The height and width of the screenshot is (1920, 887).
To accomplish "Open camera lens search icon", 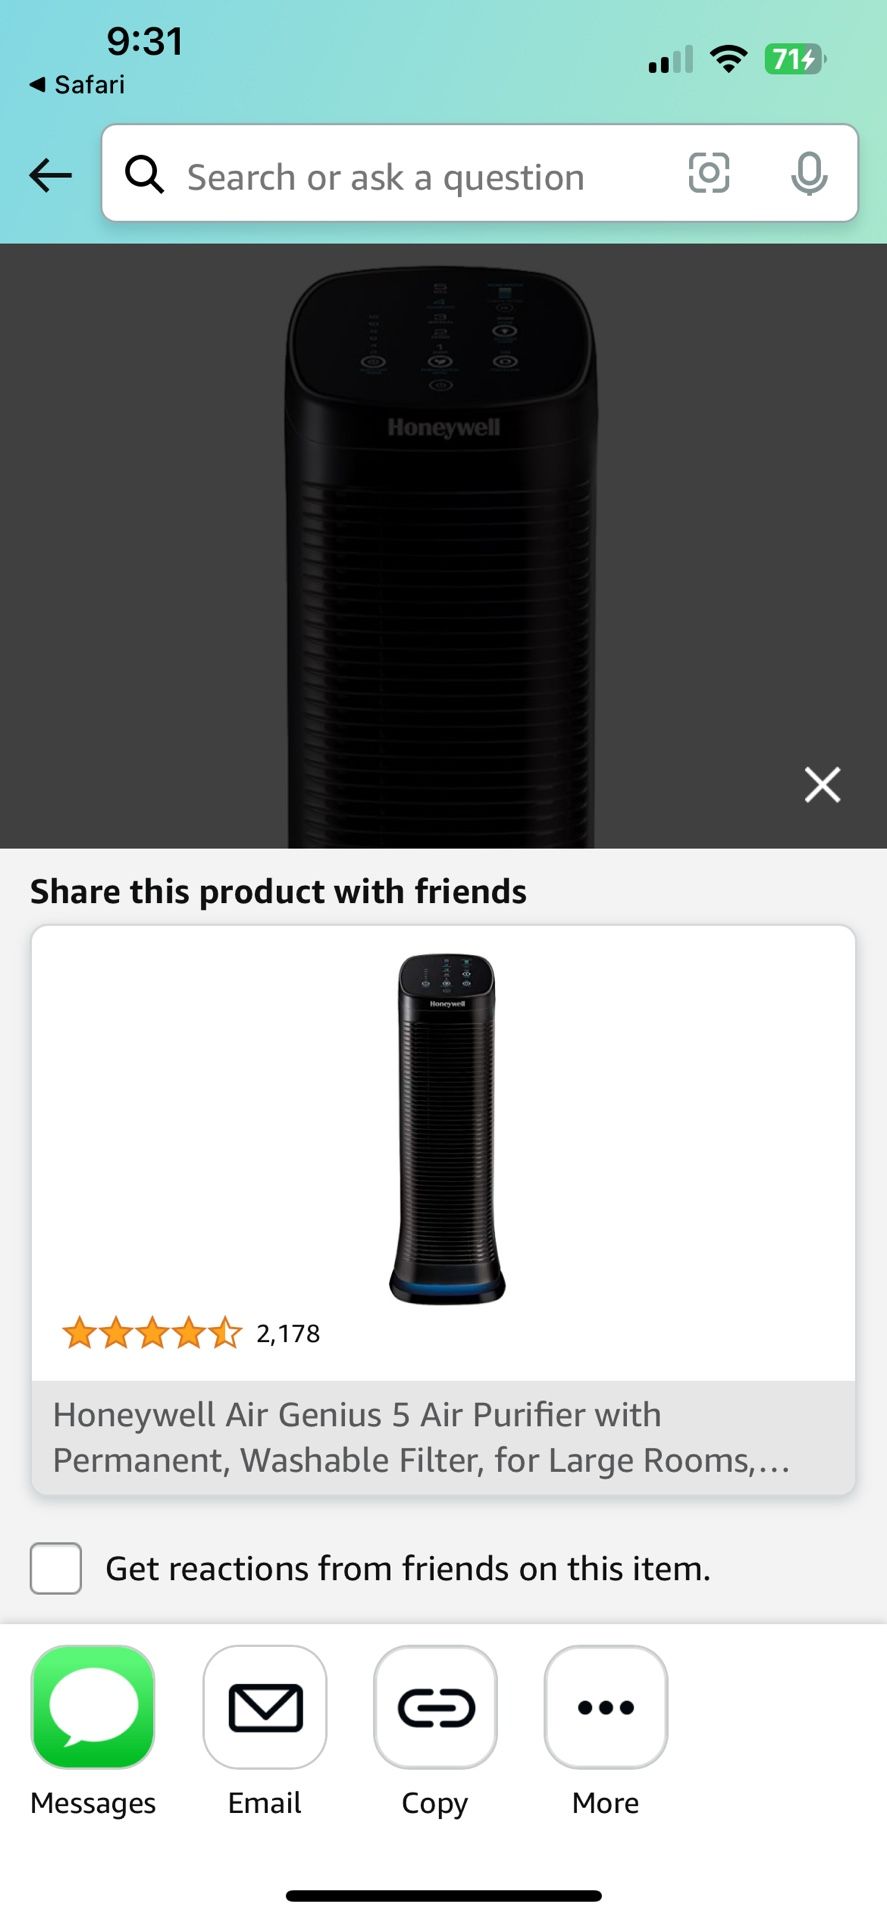I will [x=709, y=173].
